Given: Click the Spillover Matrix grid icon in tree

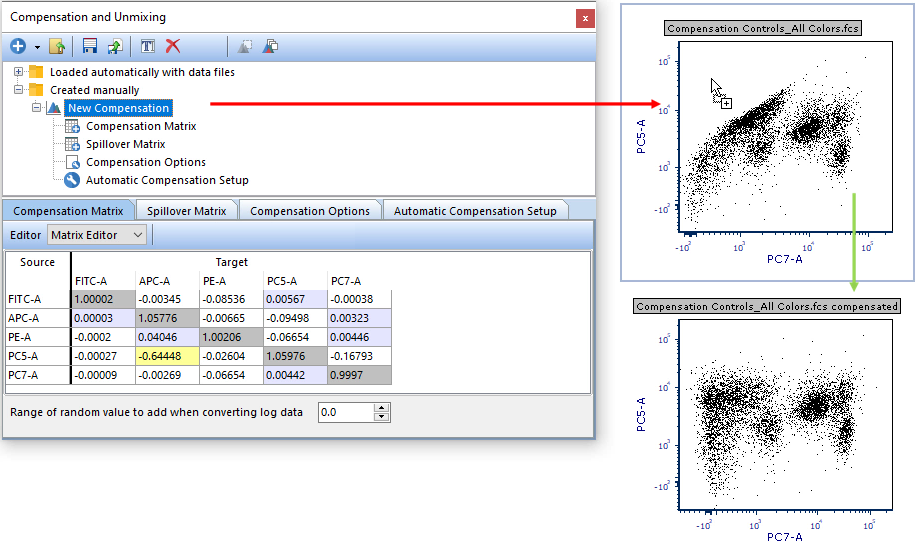Looking at the screenshot, I should coord(72,144).
